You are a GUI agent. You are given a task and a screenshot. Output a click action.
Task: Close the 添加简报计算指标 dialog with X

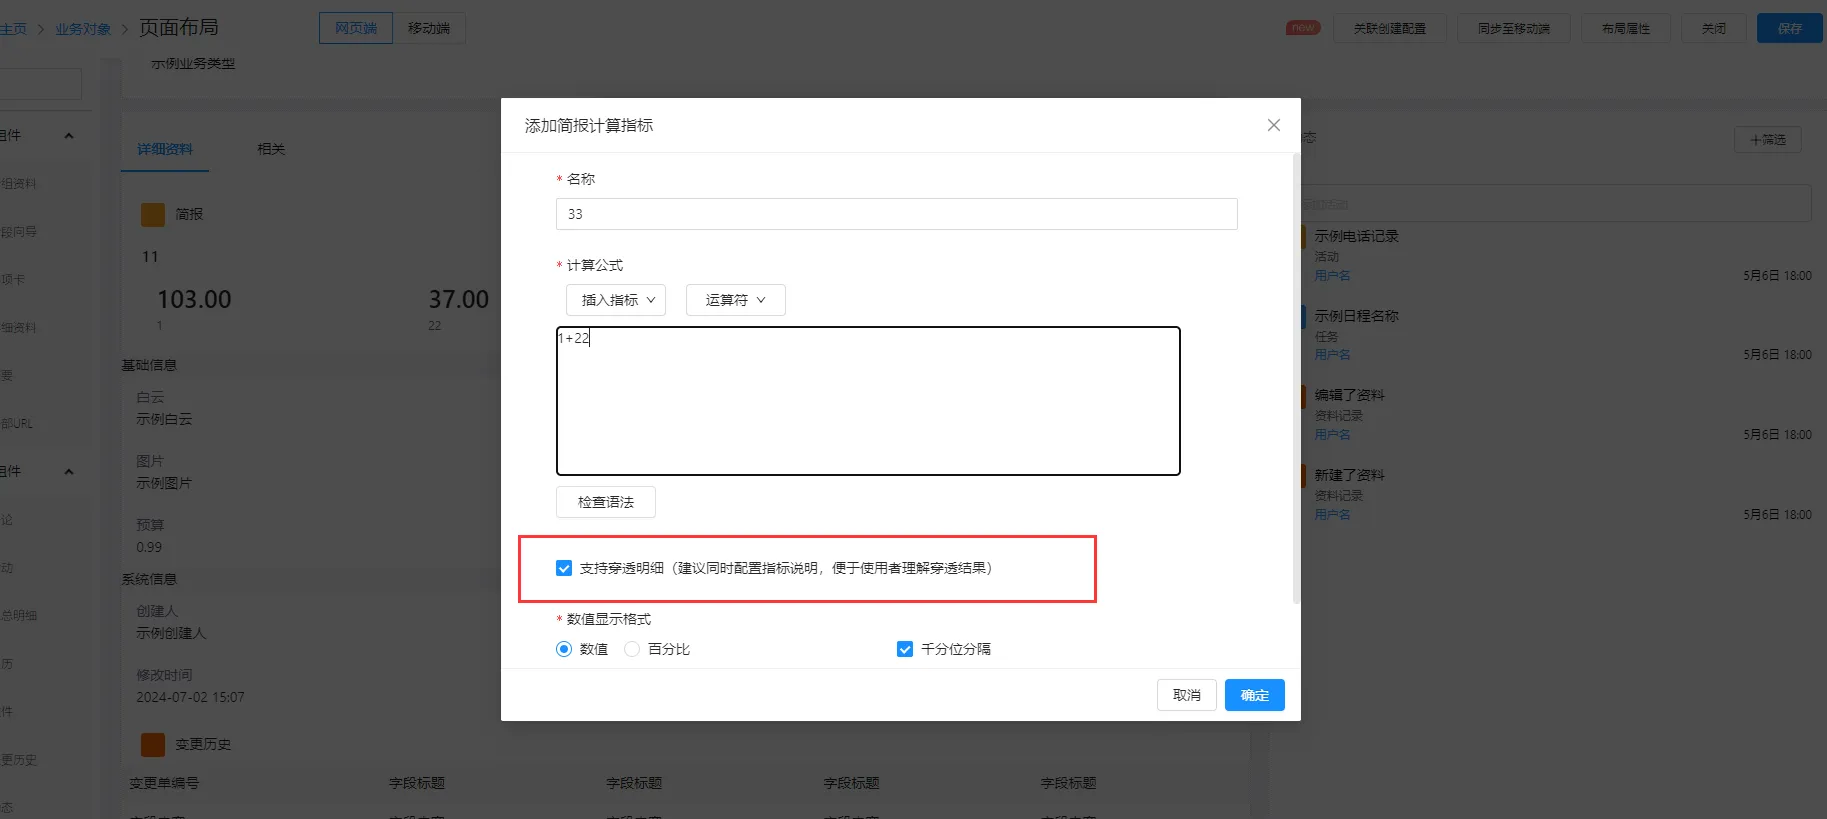[x=1273, y=125]
